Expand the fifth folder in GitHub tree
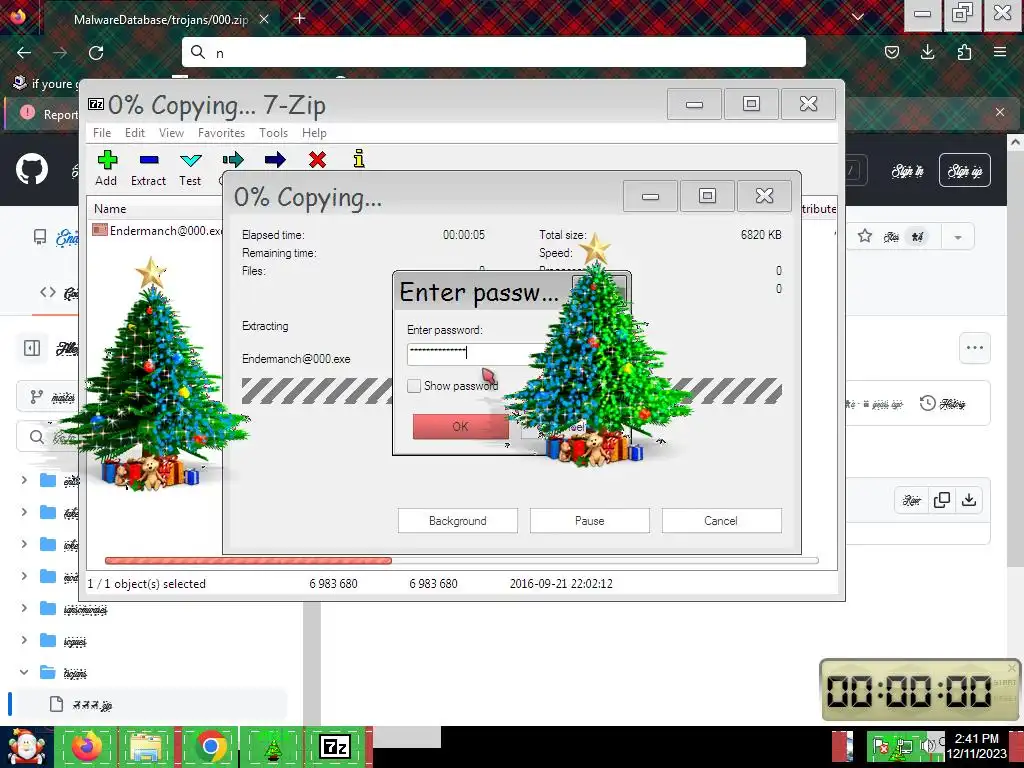 tap(24, 608)
